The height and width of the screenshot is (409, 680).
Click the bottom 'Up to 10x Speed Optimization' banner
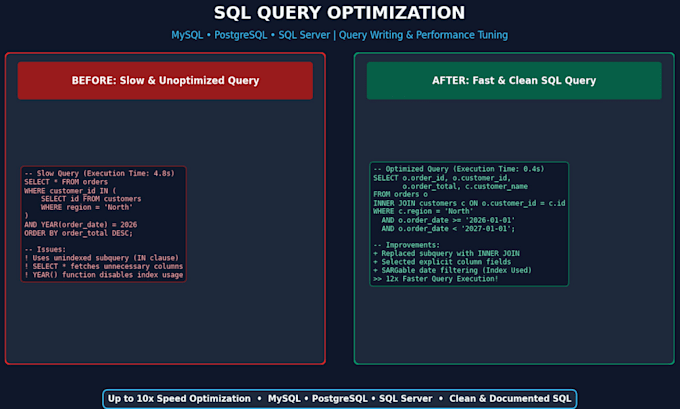tap(340, 399)
